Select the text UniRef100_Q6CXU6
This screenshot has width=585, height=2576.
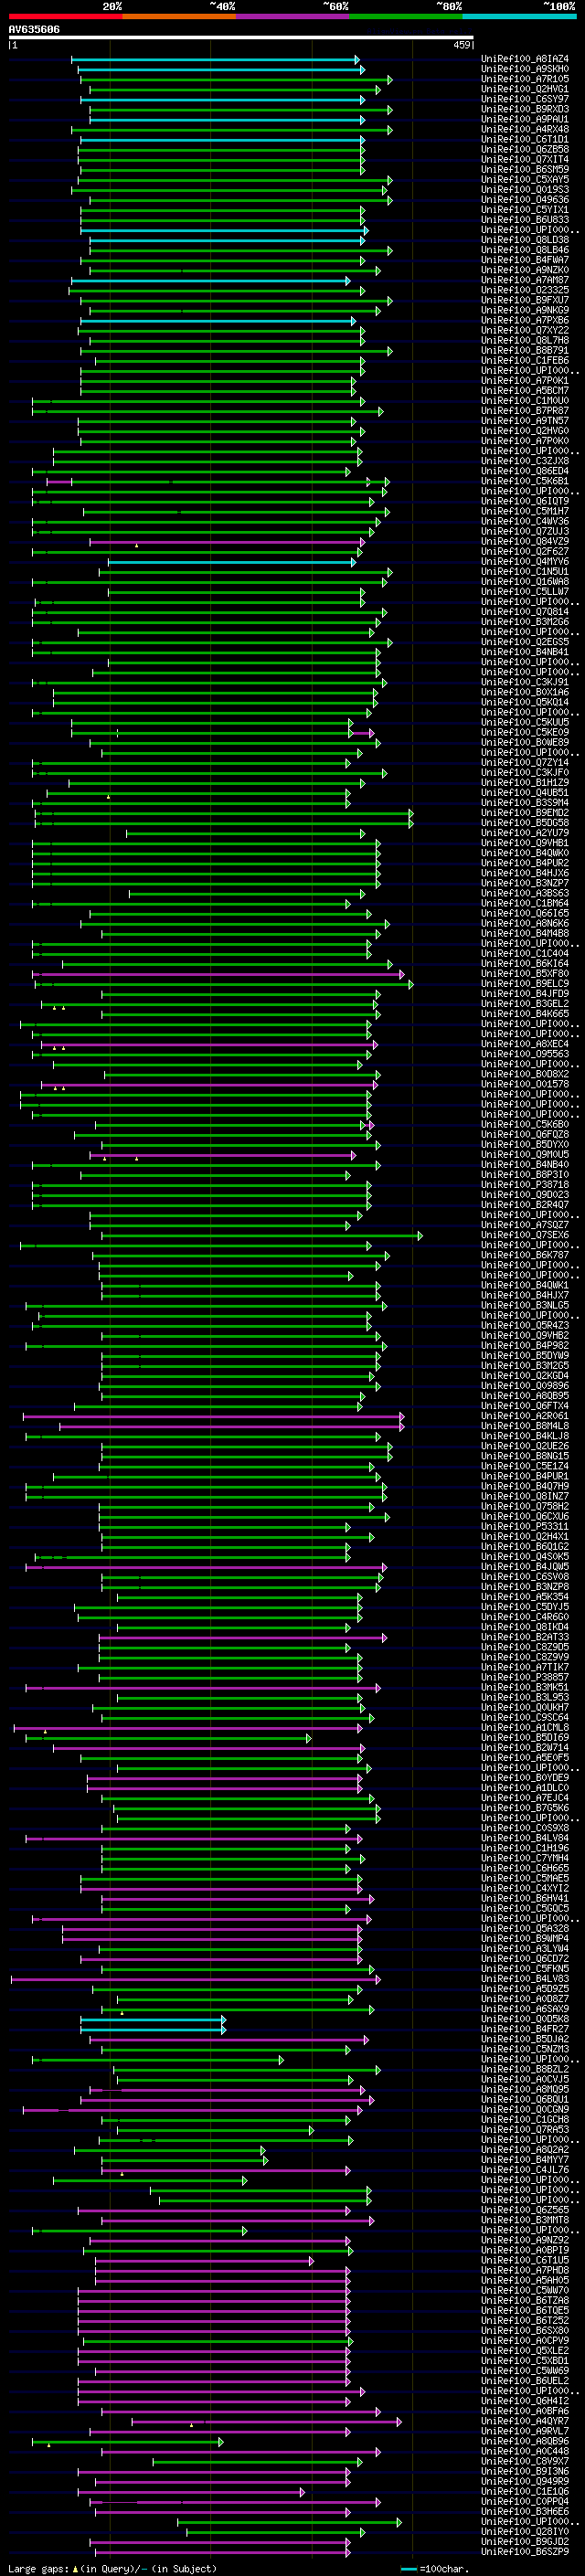click(x=525, y=1516)
